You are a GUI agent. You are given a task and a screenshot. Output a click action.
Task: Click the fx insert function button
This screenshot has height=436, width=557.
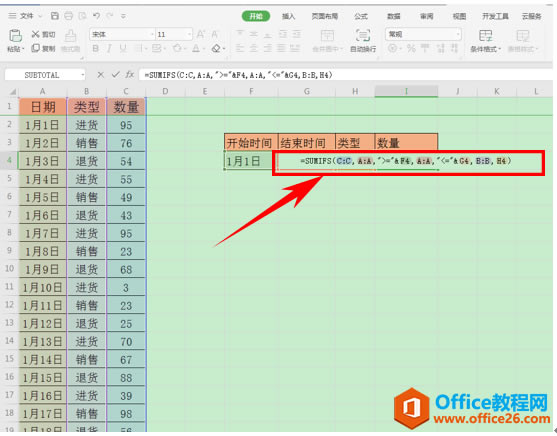(130, 75)
